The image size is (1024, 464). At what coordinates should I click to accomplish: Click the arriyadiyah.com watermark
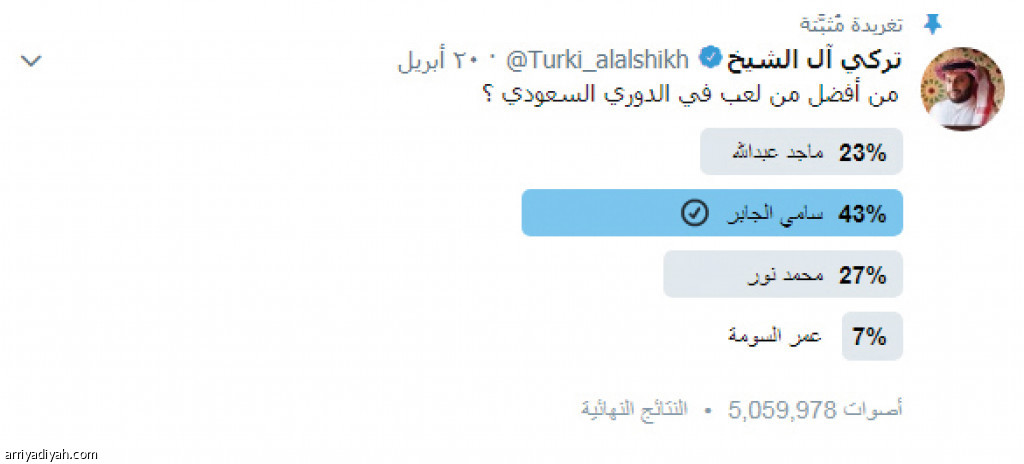[x=50, y=454]
